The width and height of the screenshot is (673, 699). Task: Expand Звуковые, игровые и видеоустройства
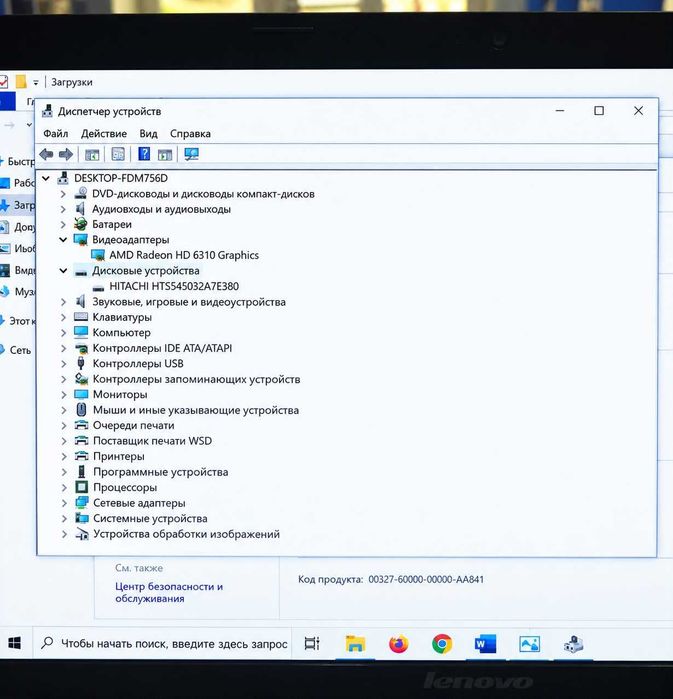63,302
